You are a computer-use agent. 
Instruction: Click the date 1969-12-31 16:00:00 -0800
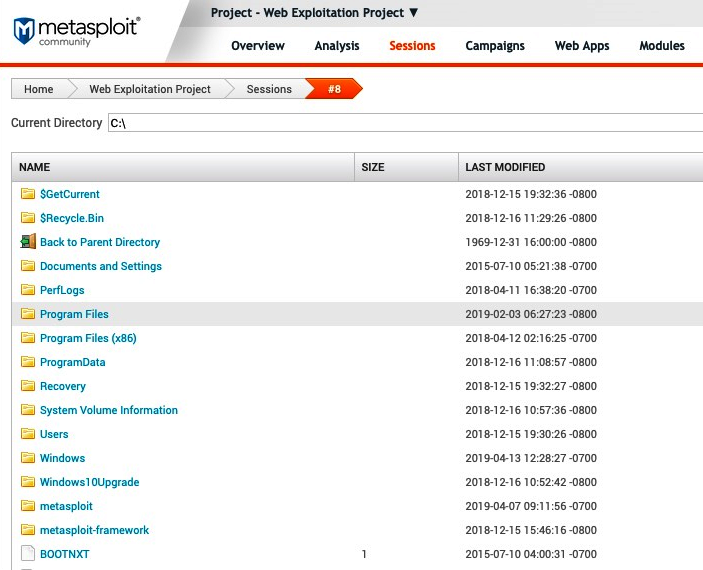(x=531, y=242)
